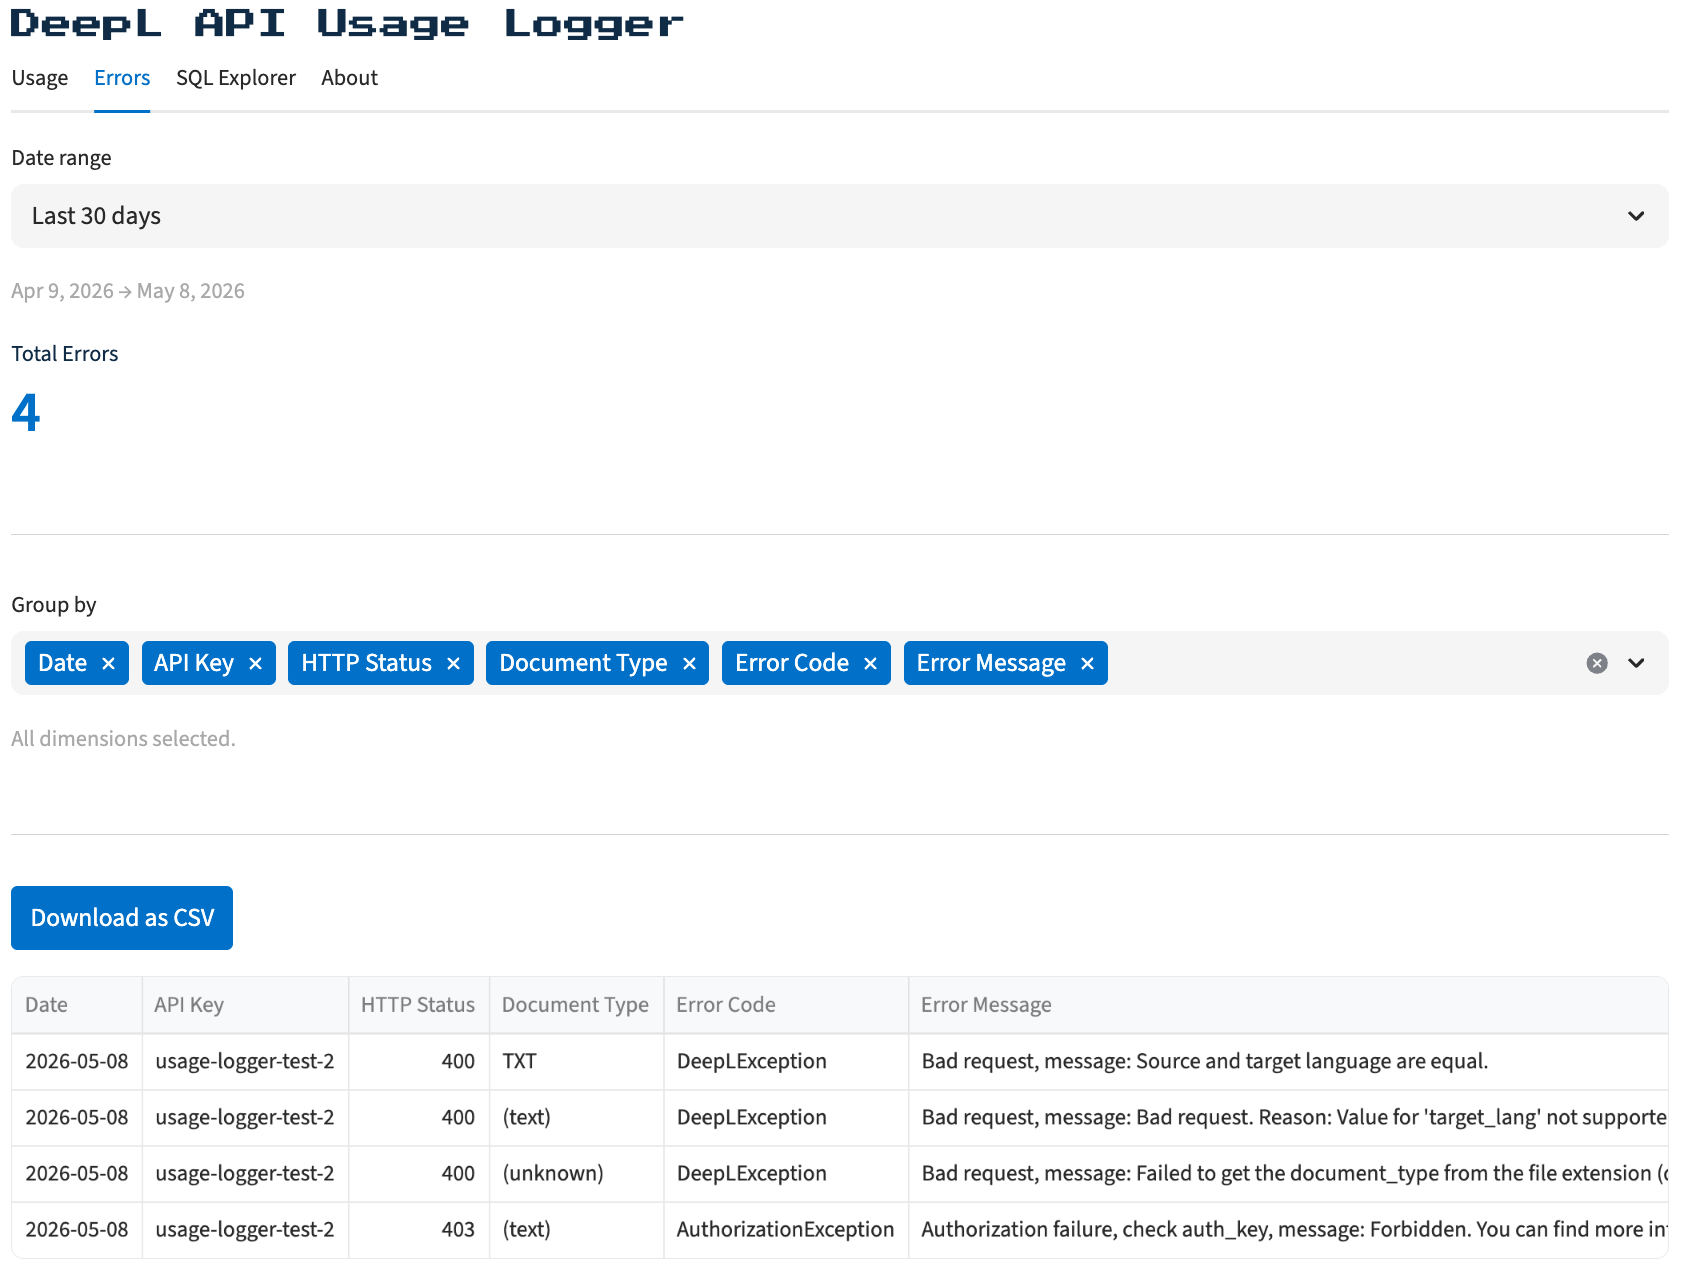The image size is (1686, 1274).
Task: Select the 'Failed to get the document_type' message
Action: [x=1288, y=1173]
